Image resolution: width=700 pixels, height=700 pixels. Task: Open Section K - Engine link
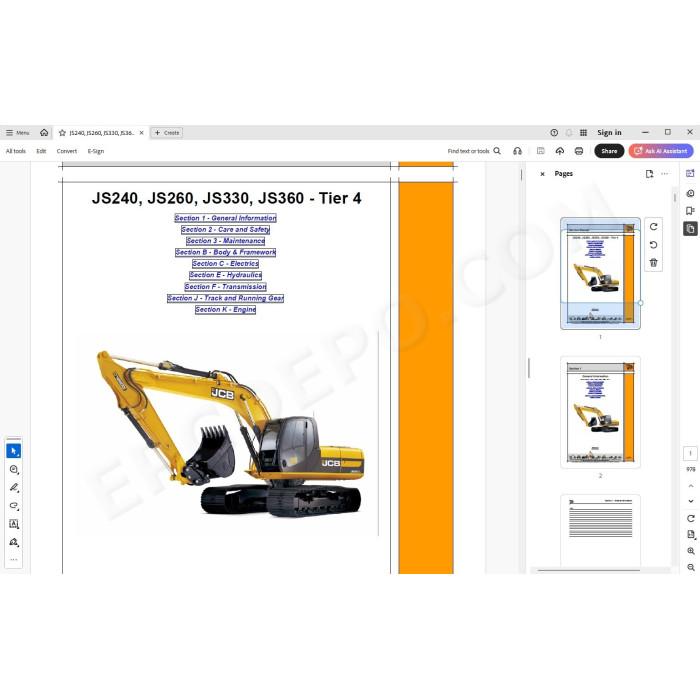[225, 310]
